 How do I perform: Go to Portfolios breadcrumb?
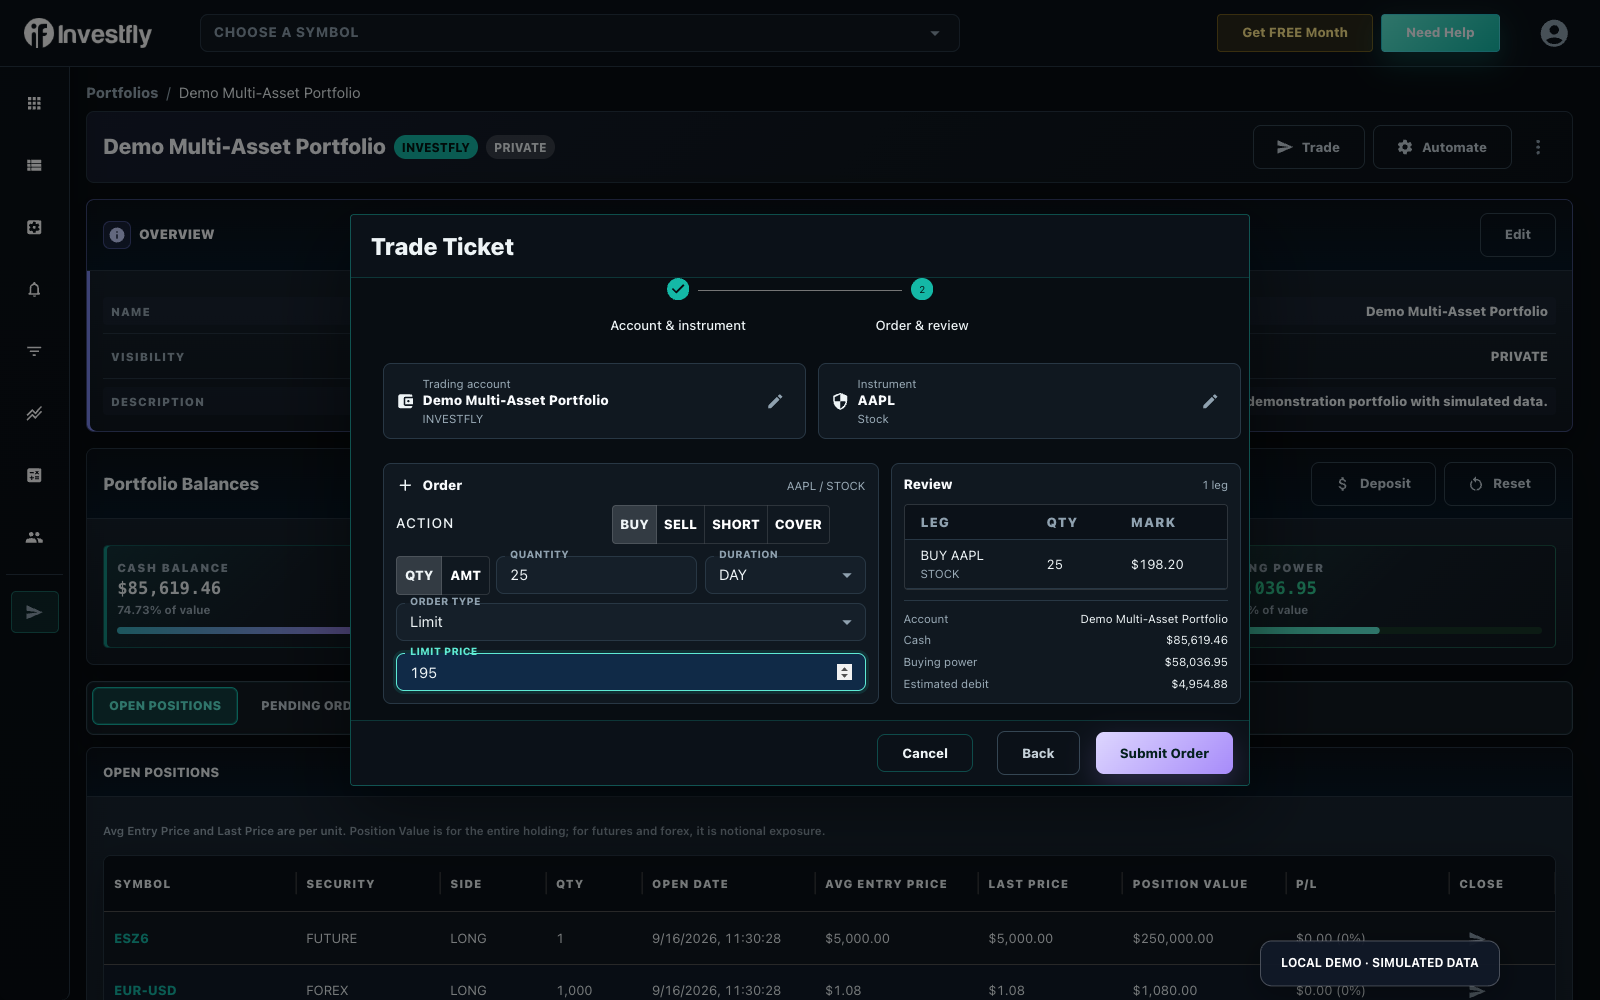[x=122, y=93]
